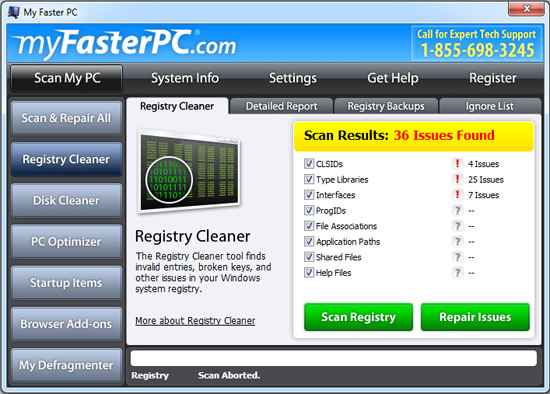Open Startup Items from the sidebar

click(66, 283)
